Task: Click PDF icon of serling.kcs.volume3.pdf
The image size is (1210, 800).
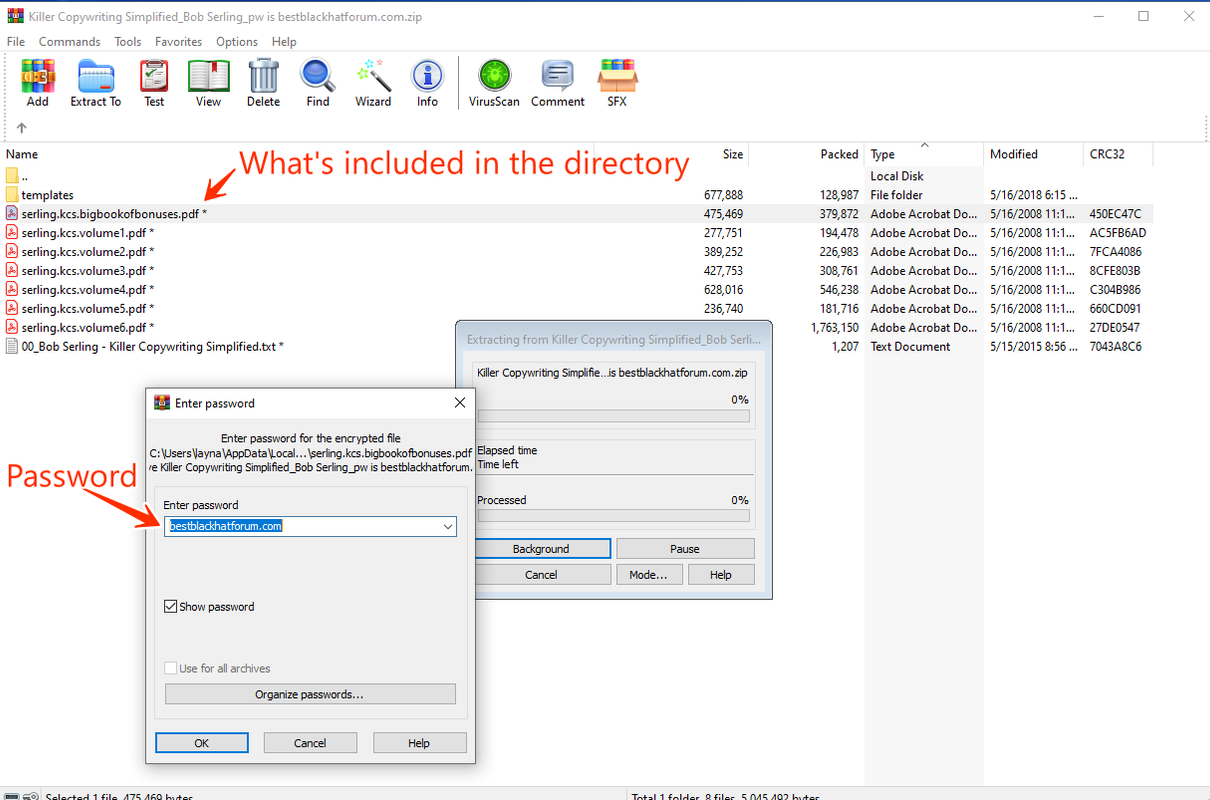Action: (x=12, y=271)
